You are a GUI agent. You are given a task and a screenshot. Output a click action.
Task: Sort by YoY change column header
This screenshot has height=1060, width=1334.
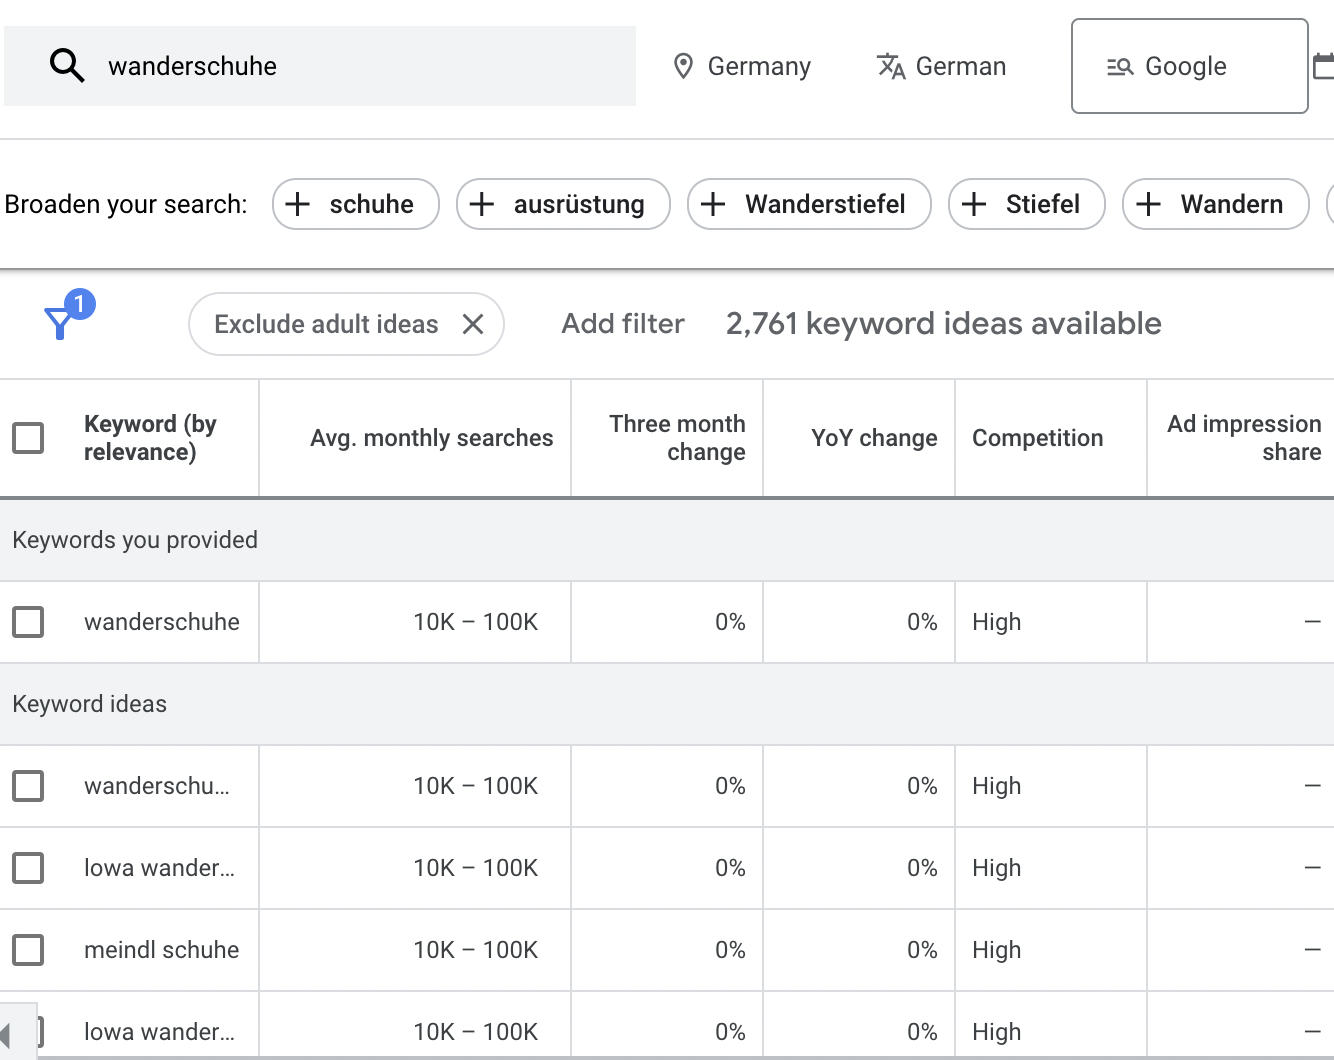coord(873,438)
